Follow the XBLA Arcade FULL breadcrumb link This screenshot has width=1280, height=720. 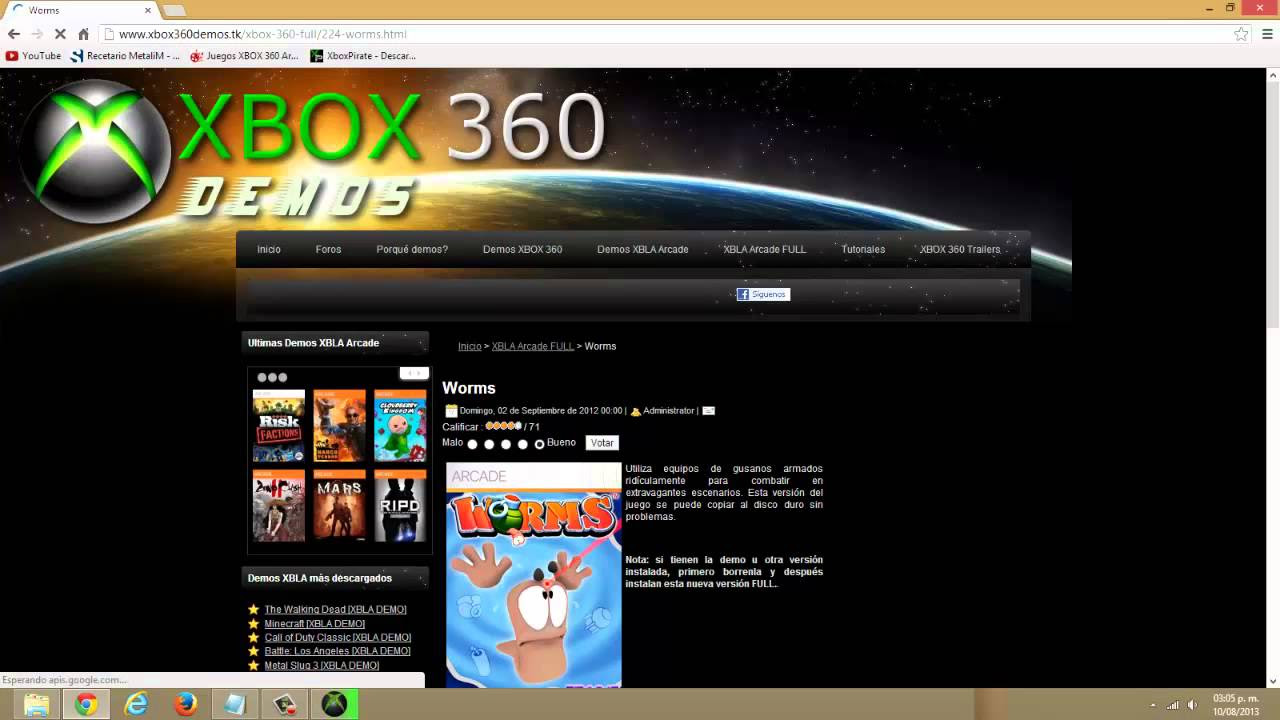[533, 346]
